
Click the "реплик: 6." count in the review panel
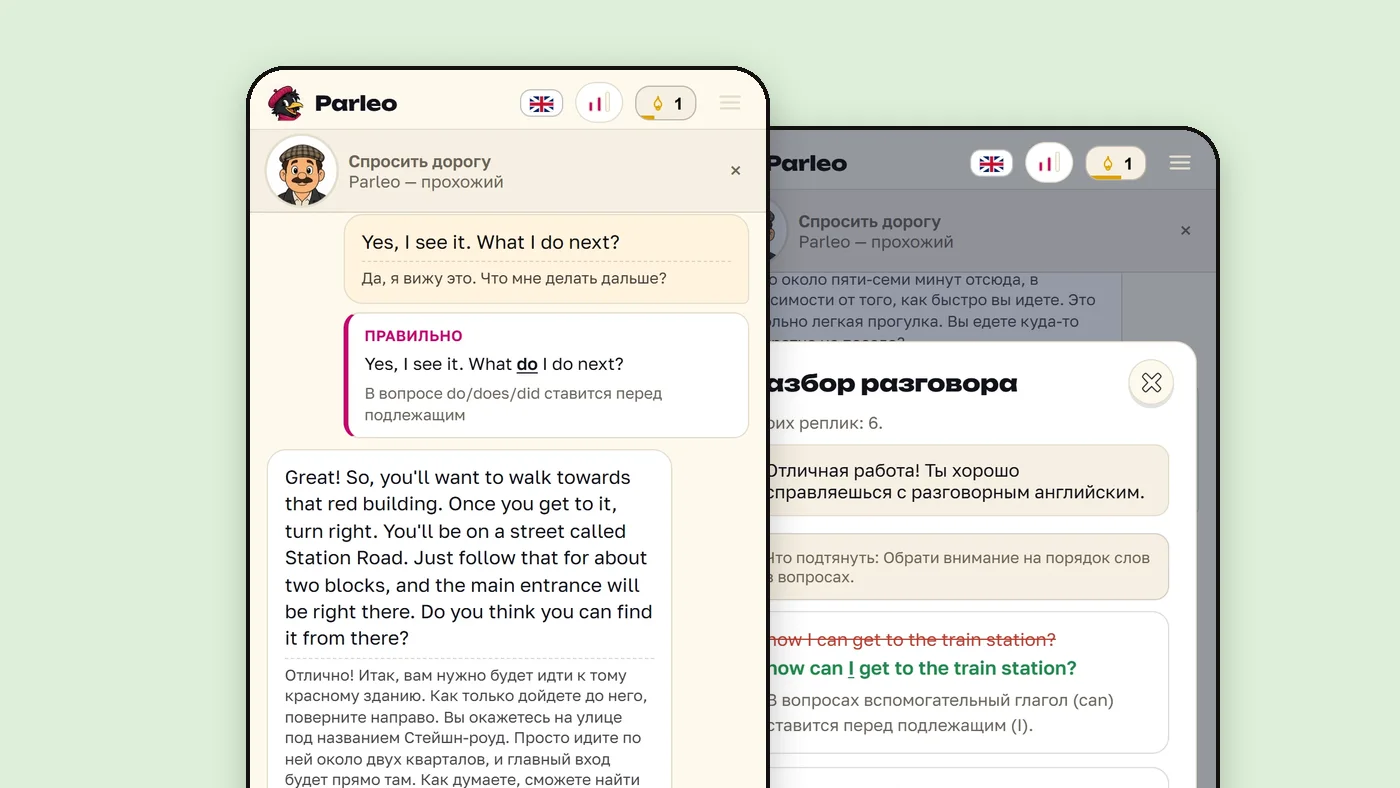tap(839, 423)
